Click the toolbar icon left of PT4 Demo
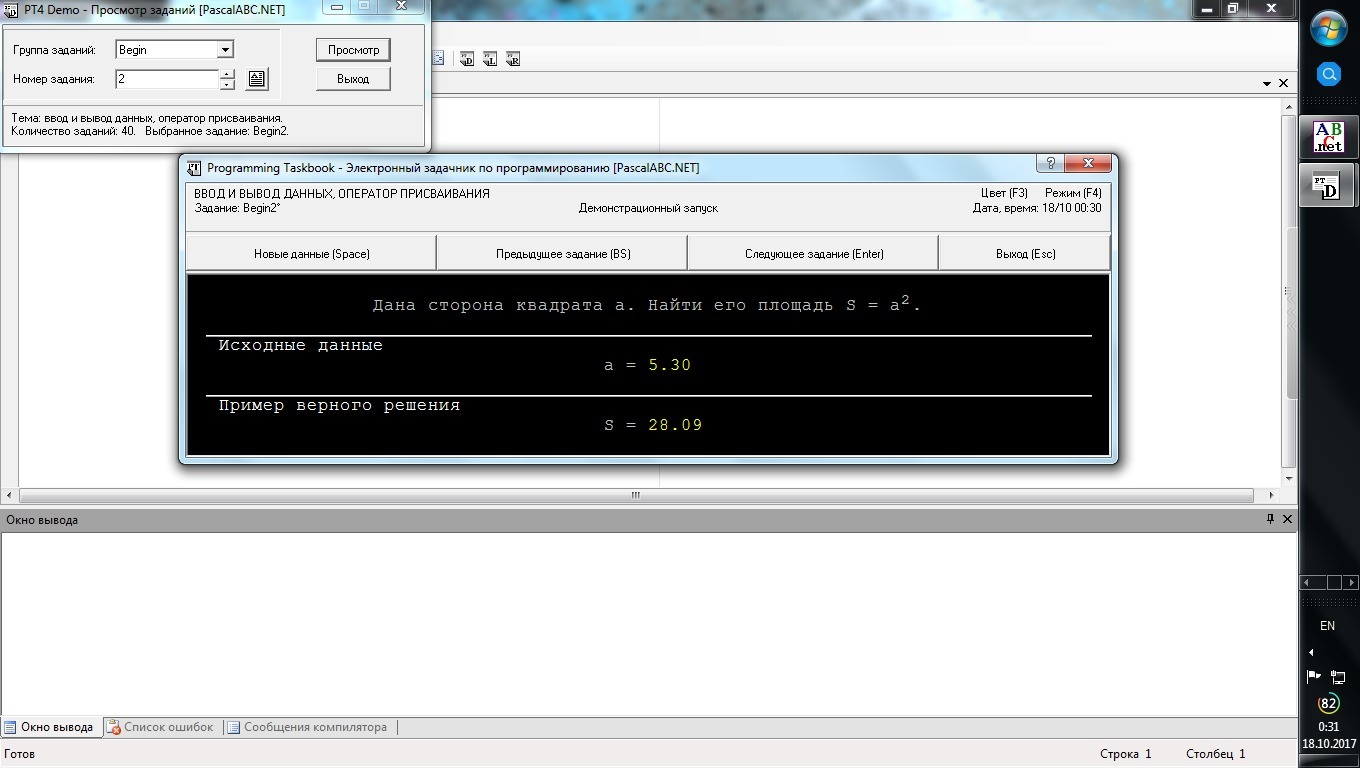Screen dimensions: 1360x768 438,59
